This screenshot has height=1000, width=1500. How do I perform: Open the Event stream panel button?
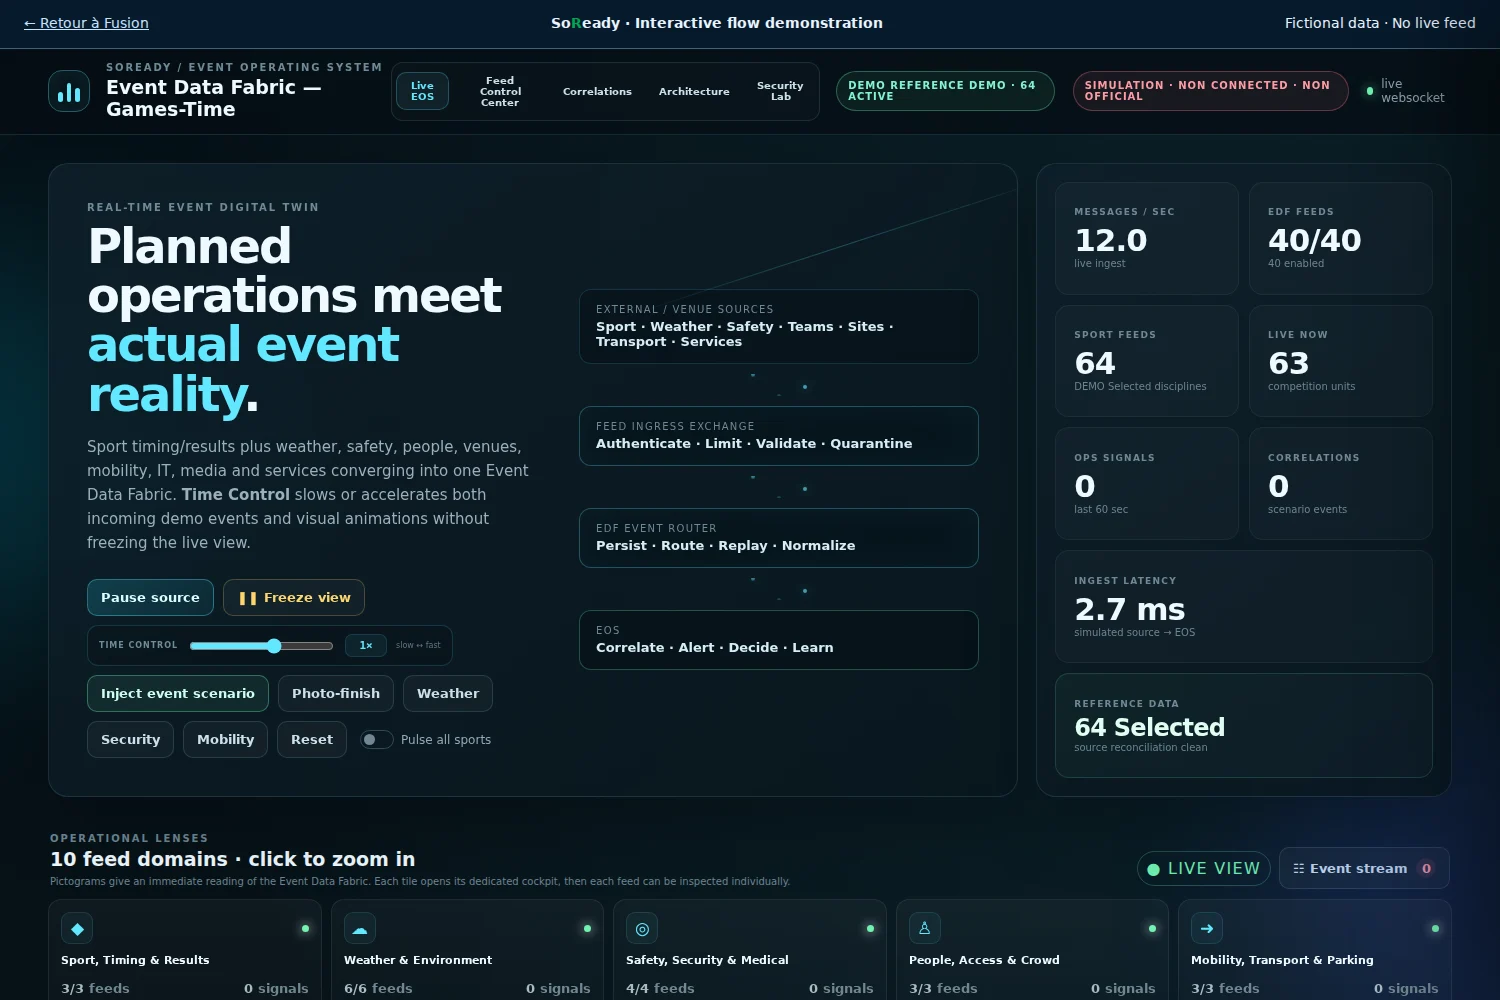coord(1364,868)
